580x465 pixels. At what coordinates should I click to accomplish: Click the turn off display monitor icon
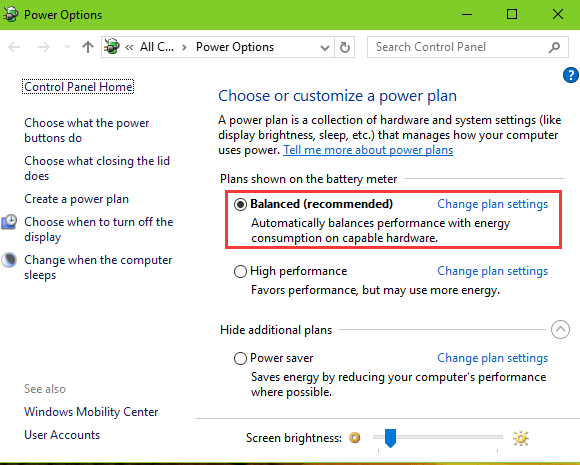pyautogui.click(x=9, y=222)
